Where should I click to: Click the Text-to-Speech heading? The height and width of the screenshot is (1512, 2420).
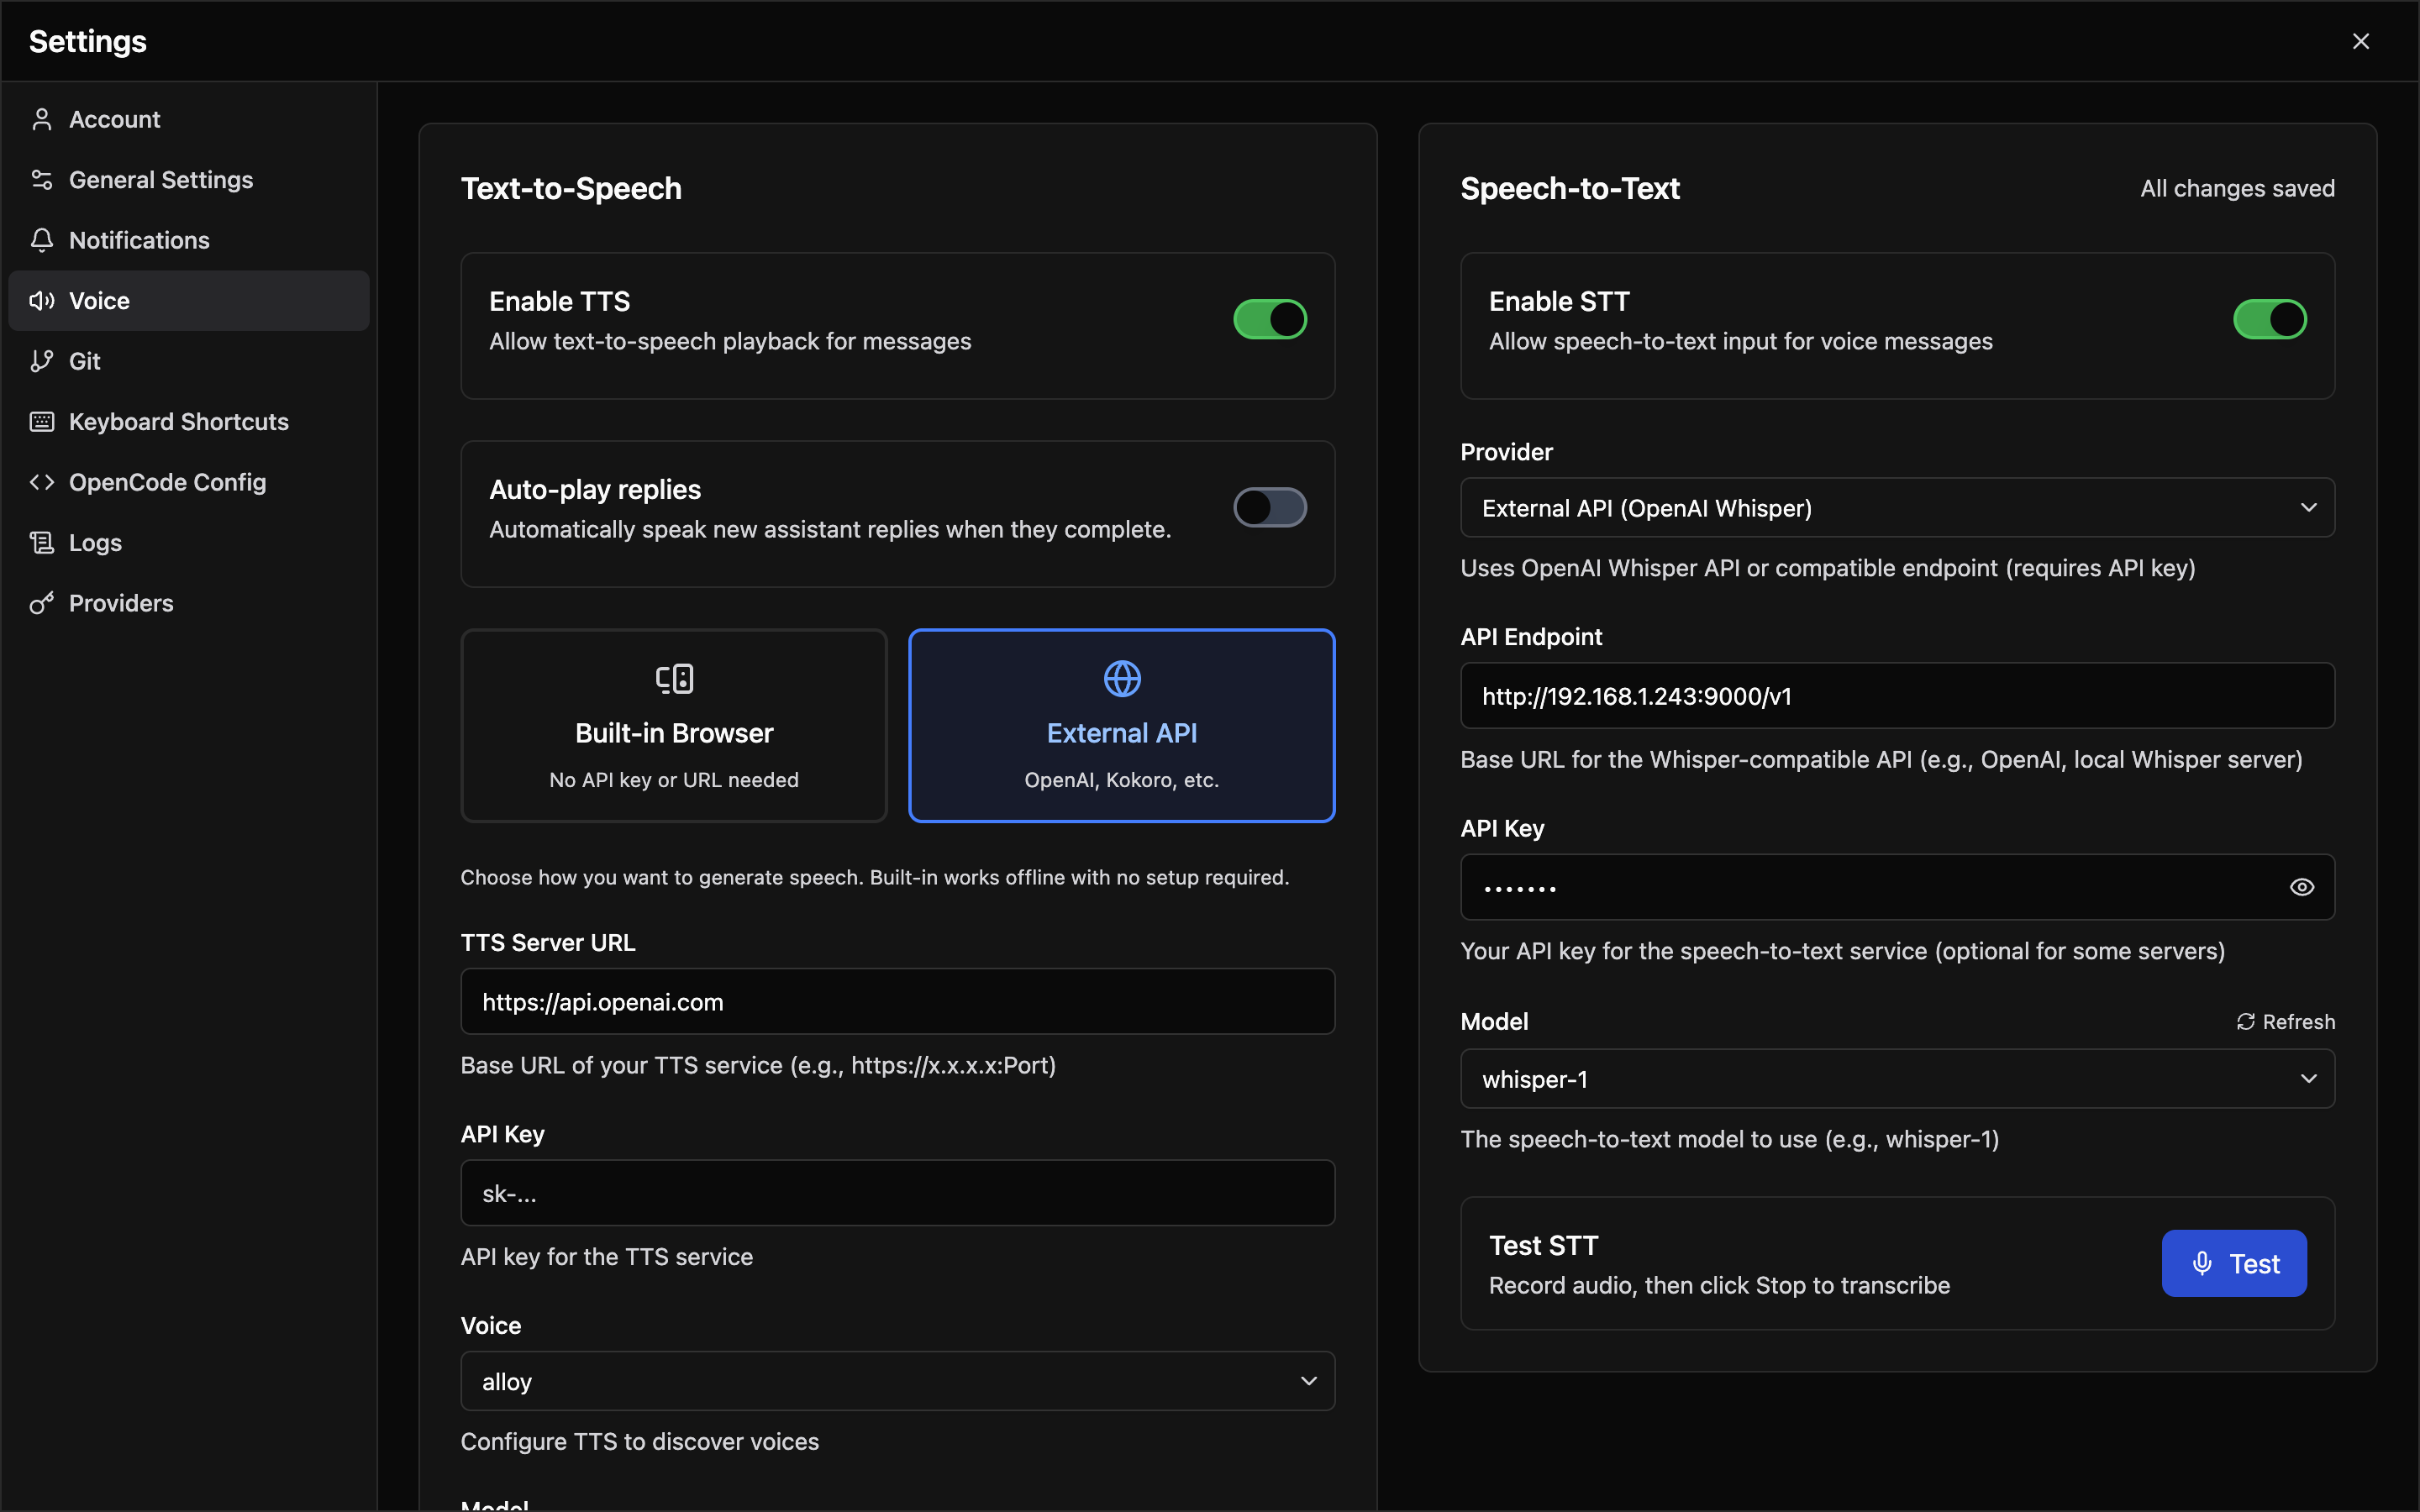pyautogui.click(x=571, y=188)
